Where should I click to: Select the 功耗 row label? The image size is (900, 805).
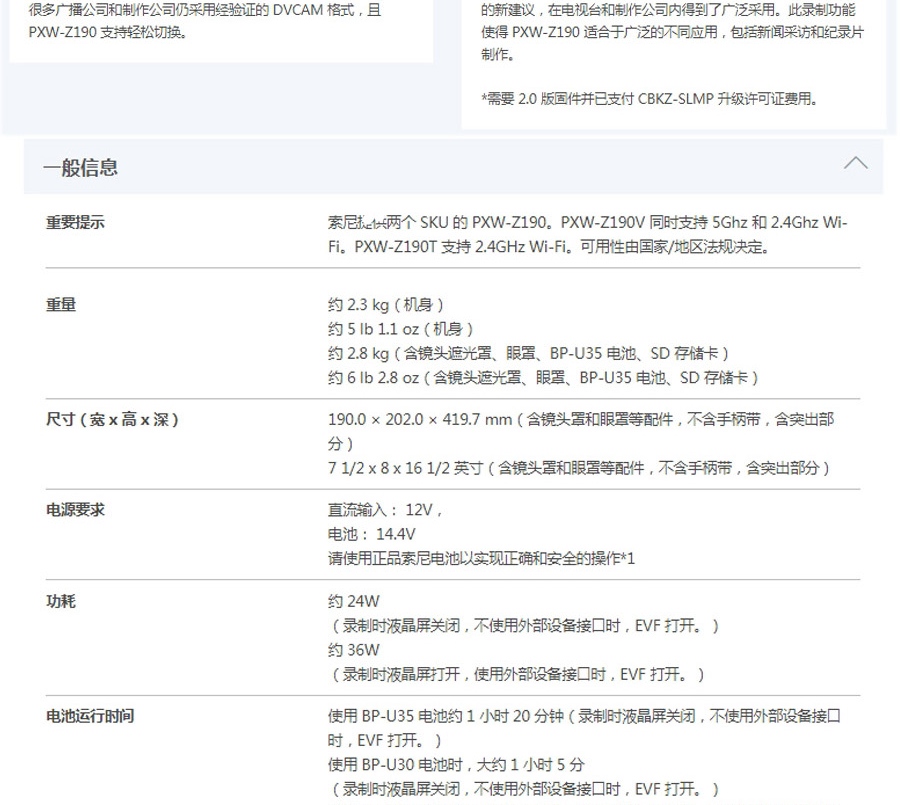(x=61, y=601)
